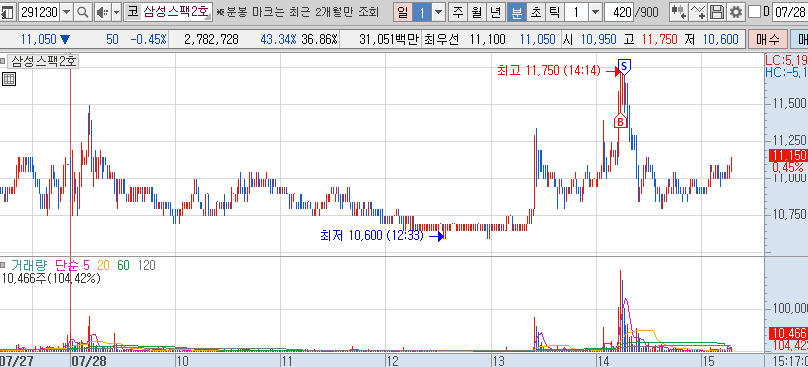Screen dimensions: 808x367
Task: Click the red B buy marker on chart
Action: point(620,121)
